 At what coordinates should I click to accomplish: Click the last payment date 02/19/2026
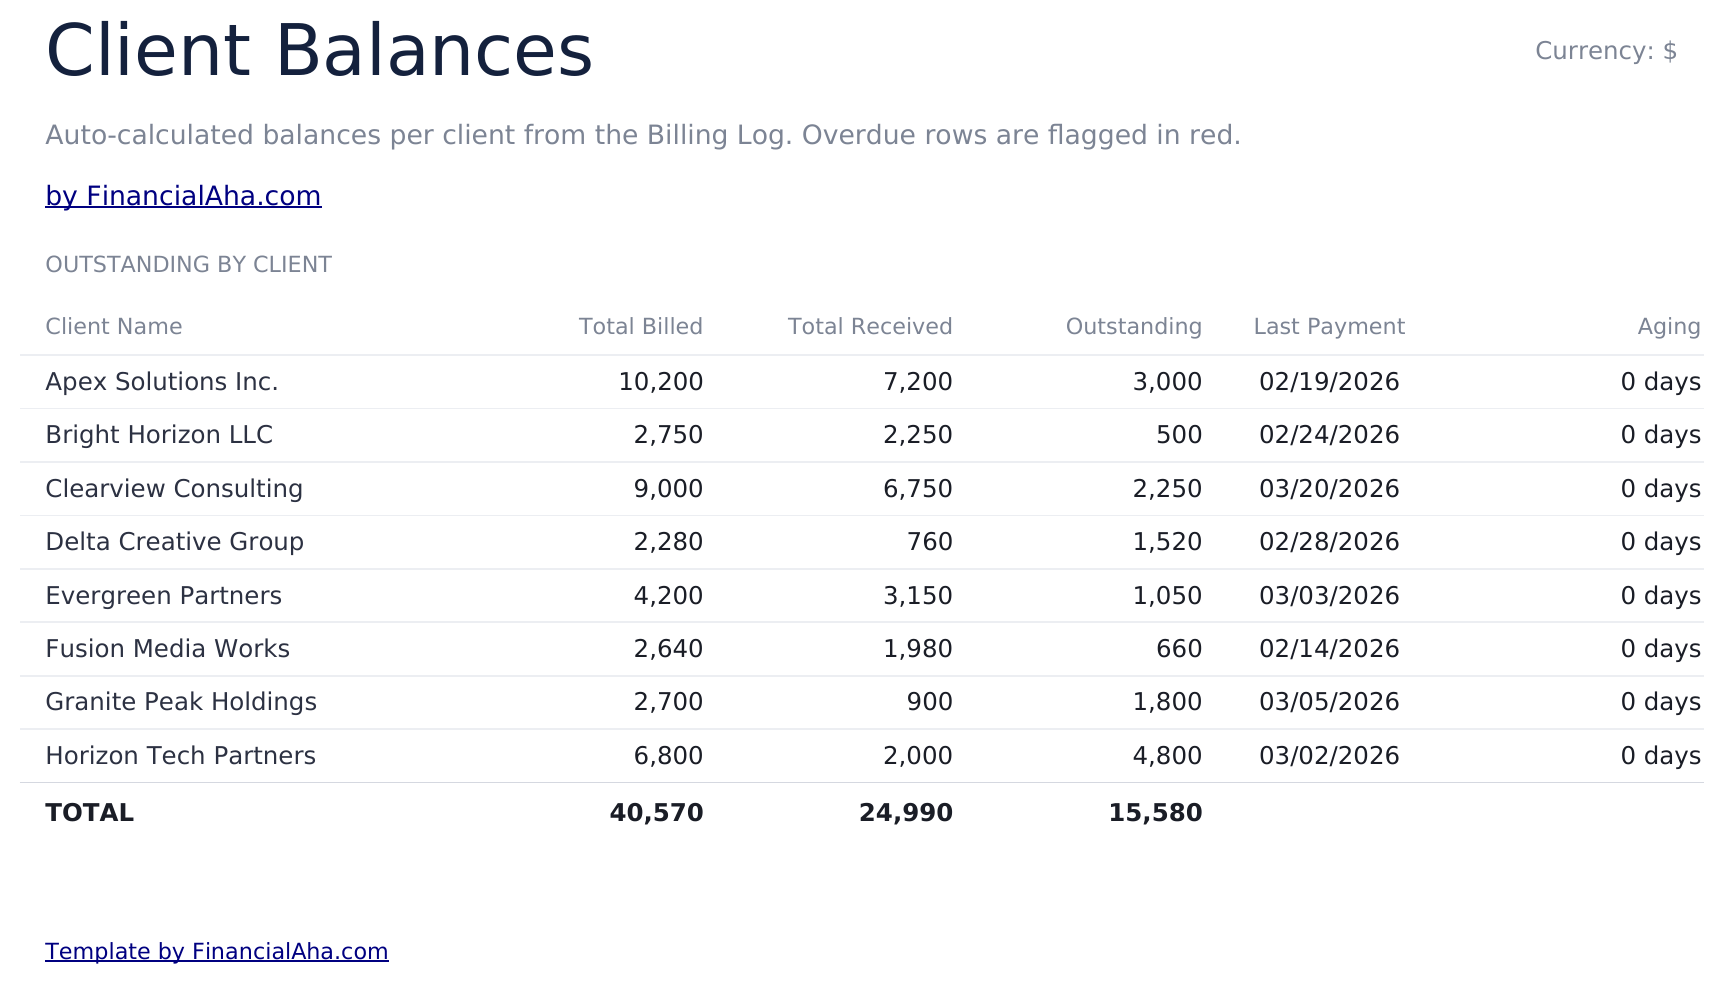coord(1329,382)
